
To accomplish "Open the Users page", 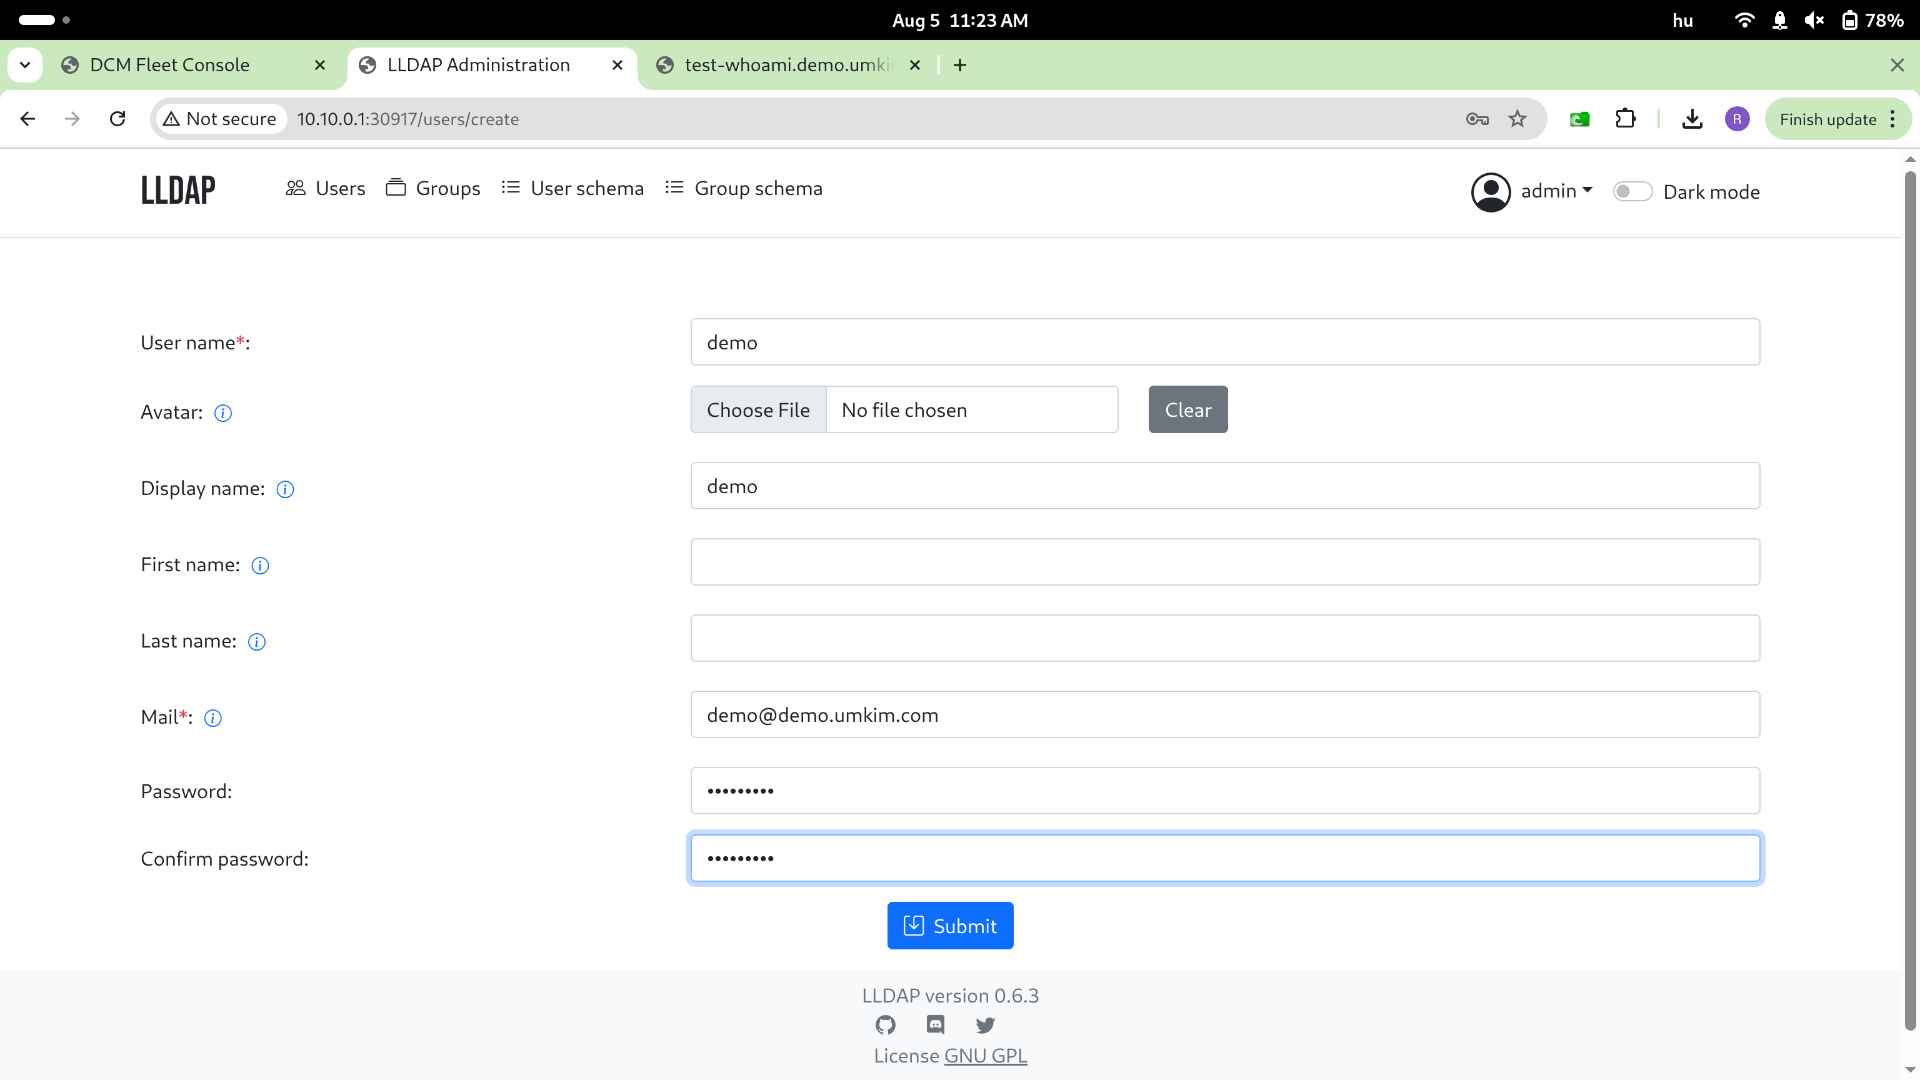I will [325, 188].
